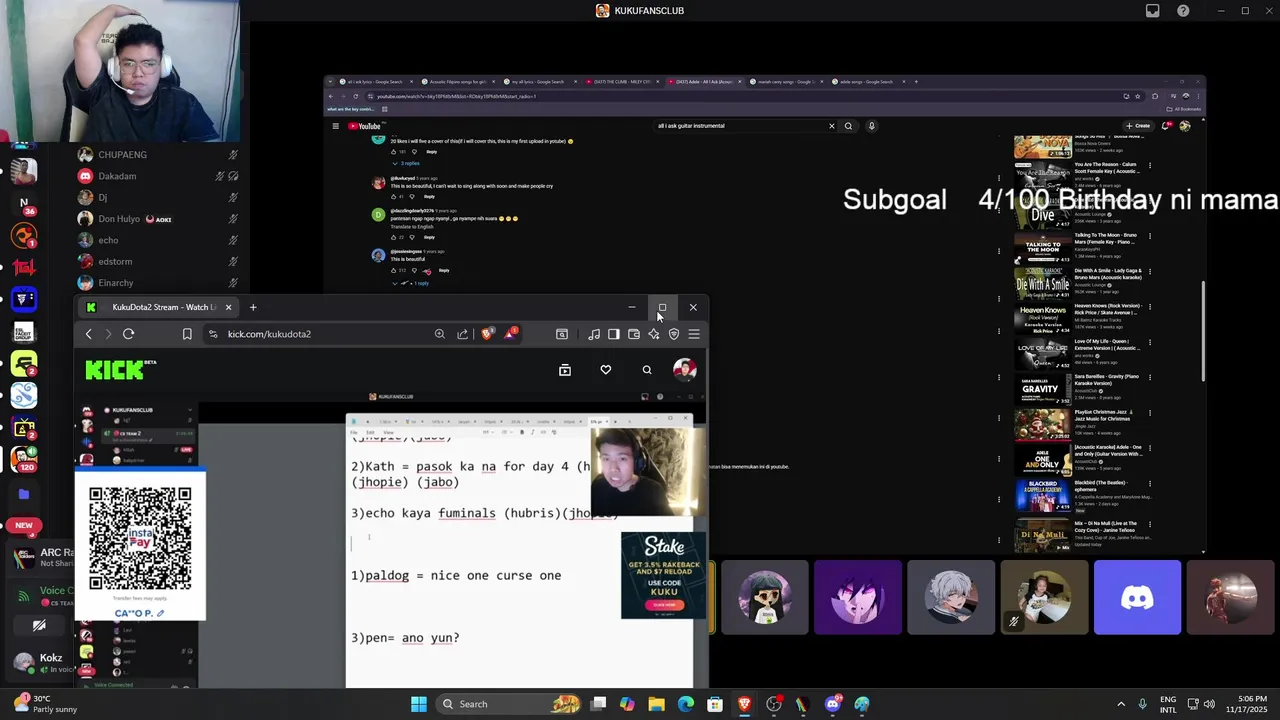Open the Stake promo banner
This screenshot has height=720, width=1280.
point(663,575)
